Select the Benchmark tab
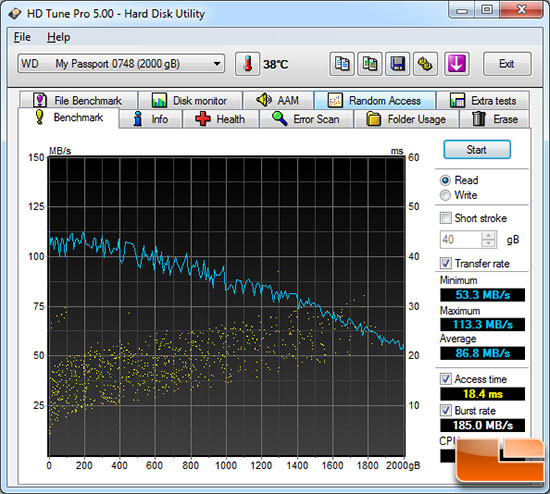The height and width of the screenshot is (494, 550). coord(69,117)
